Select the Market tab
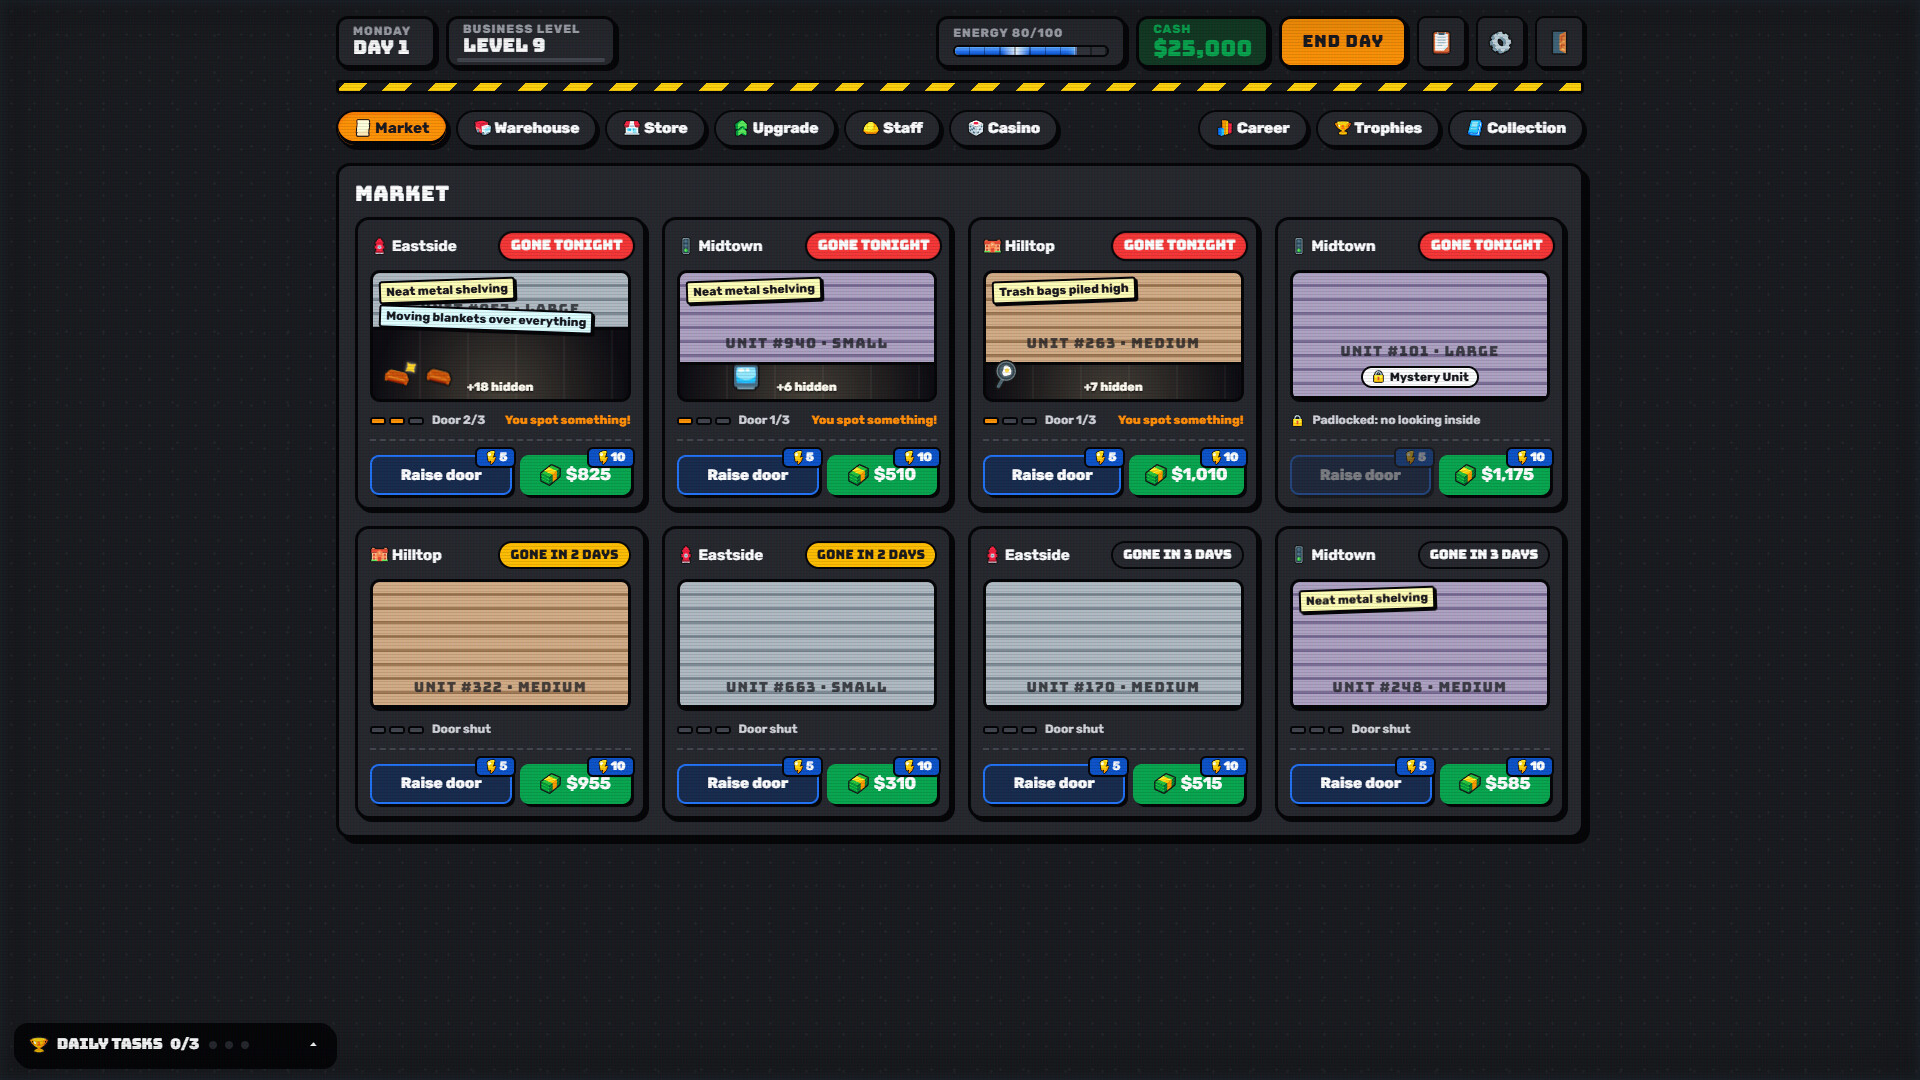The image size is (1920, 1080). coord(392,128)
